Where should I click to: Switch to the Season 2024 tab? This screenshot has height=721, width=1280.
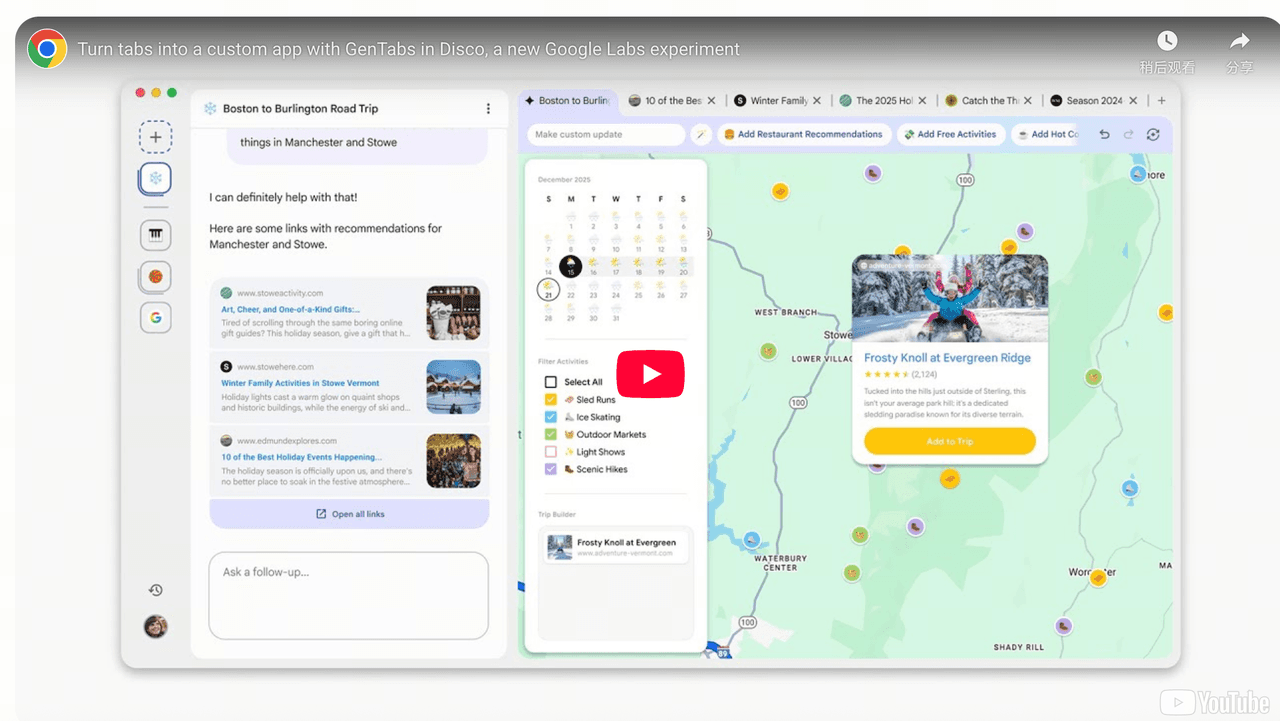click(1093, 101)
